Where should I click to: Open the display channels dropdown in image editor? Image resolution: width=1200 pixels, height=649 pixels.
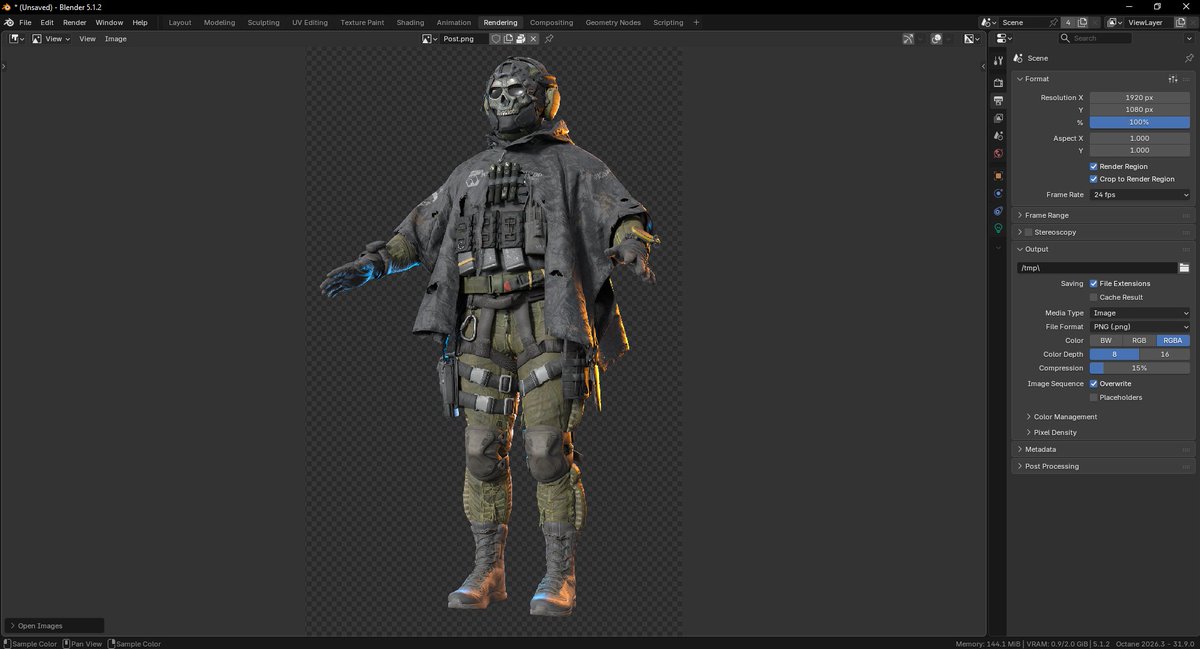(973, 38)
